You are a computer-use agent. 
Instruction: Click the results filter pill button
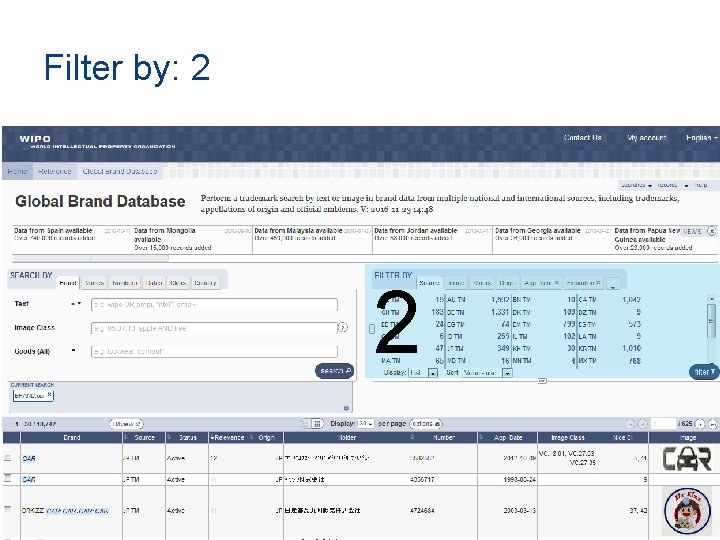click(126, 424)
